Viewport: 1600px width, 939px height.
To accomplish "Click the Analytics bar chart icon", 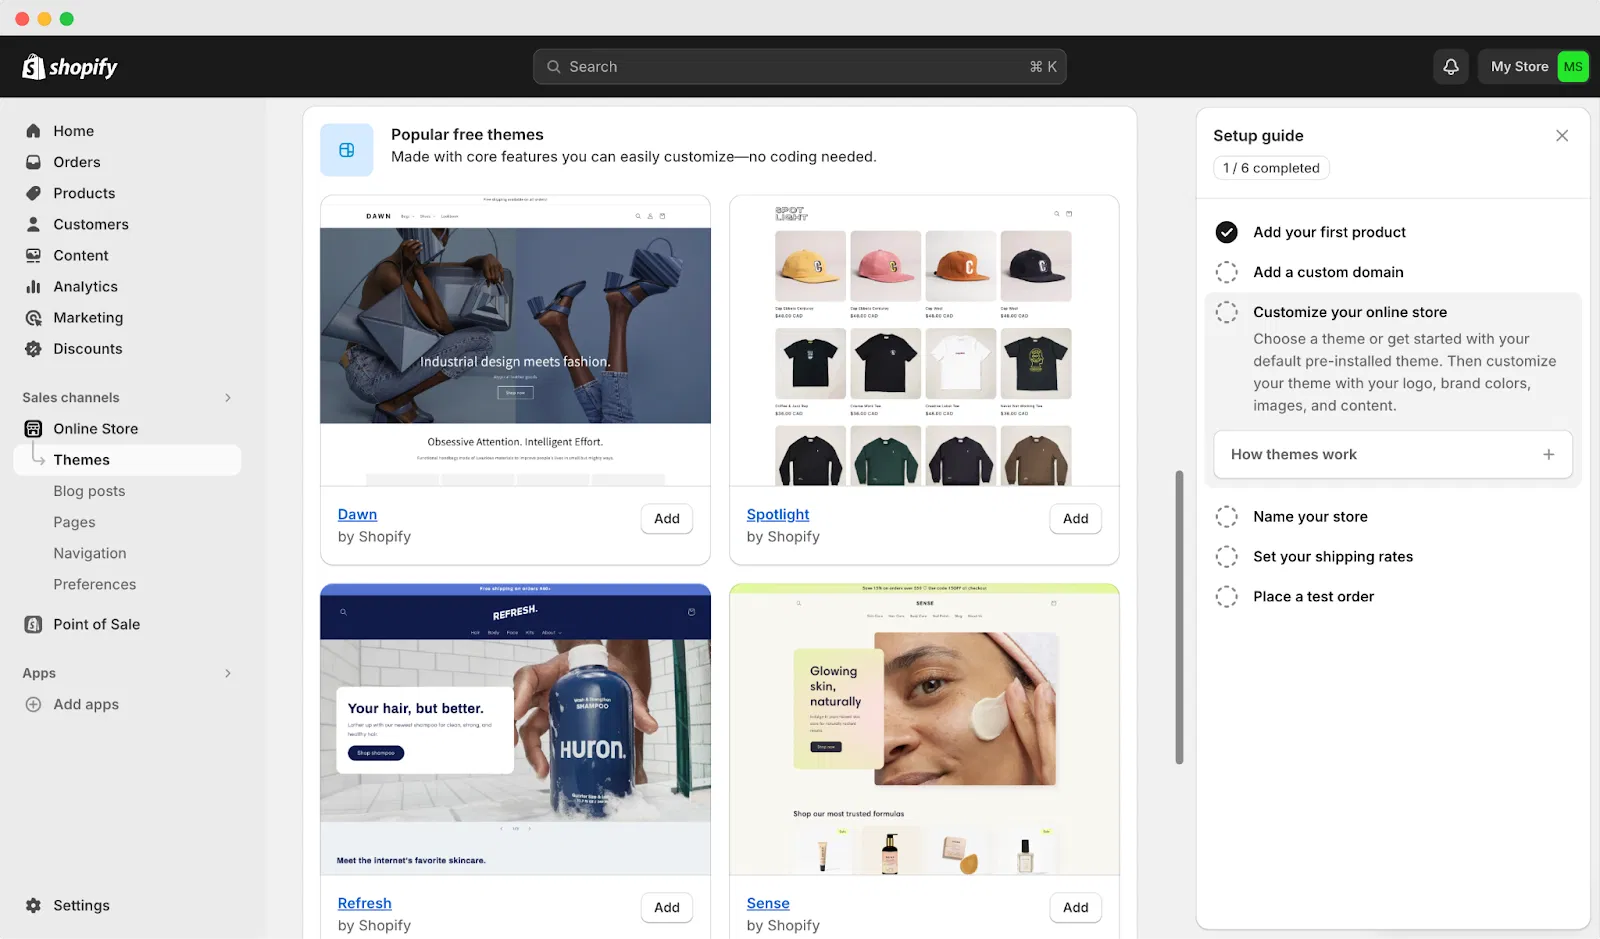I will 33,286.
